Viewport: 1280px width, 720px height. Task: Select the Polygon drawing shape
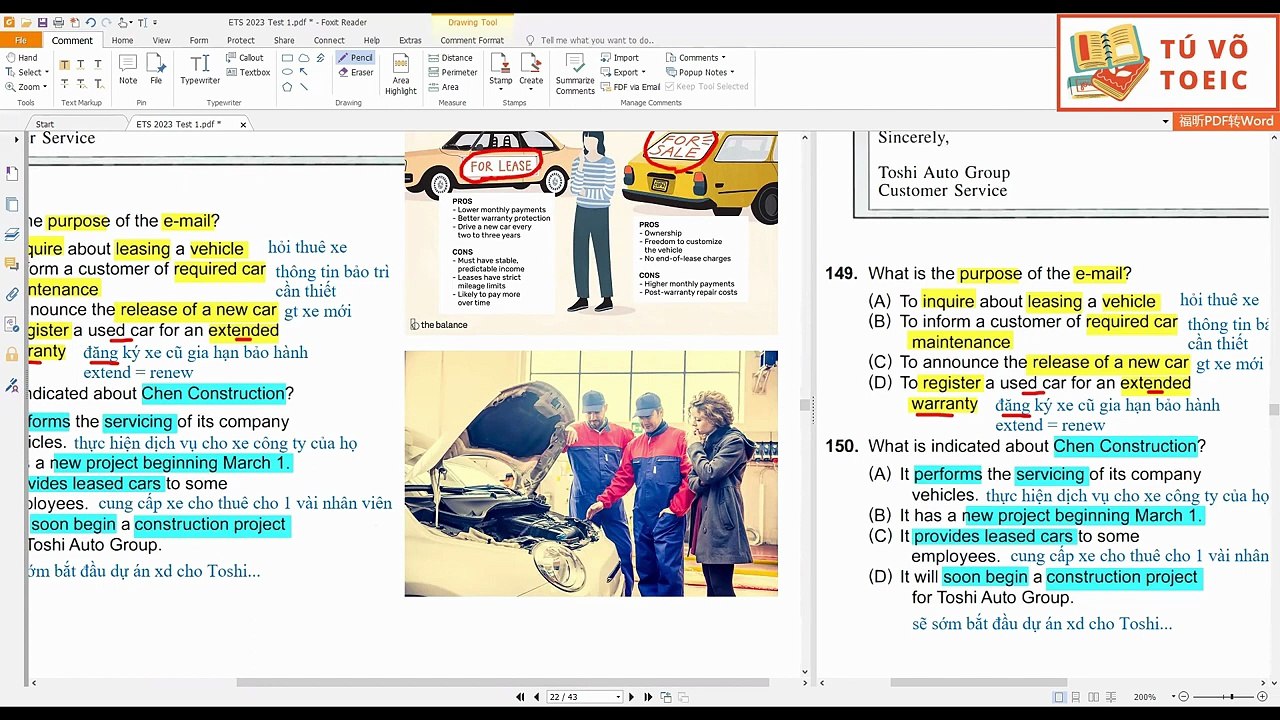coord(287,87)
